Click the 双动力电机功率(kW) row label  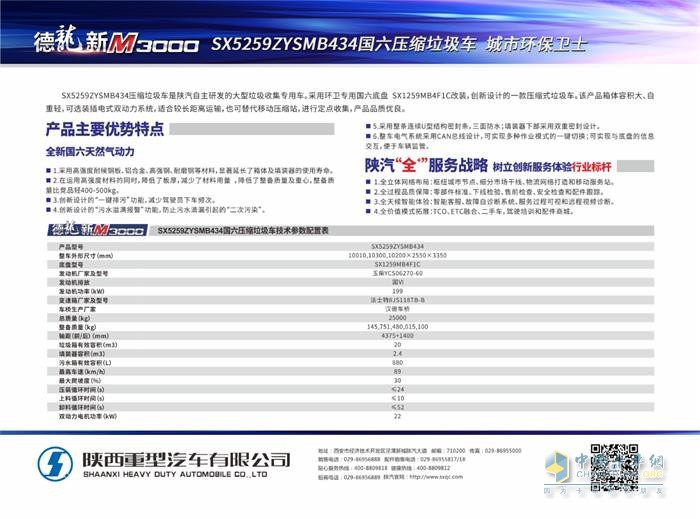[88, 416]
